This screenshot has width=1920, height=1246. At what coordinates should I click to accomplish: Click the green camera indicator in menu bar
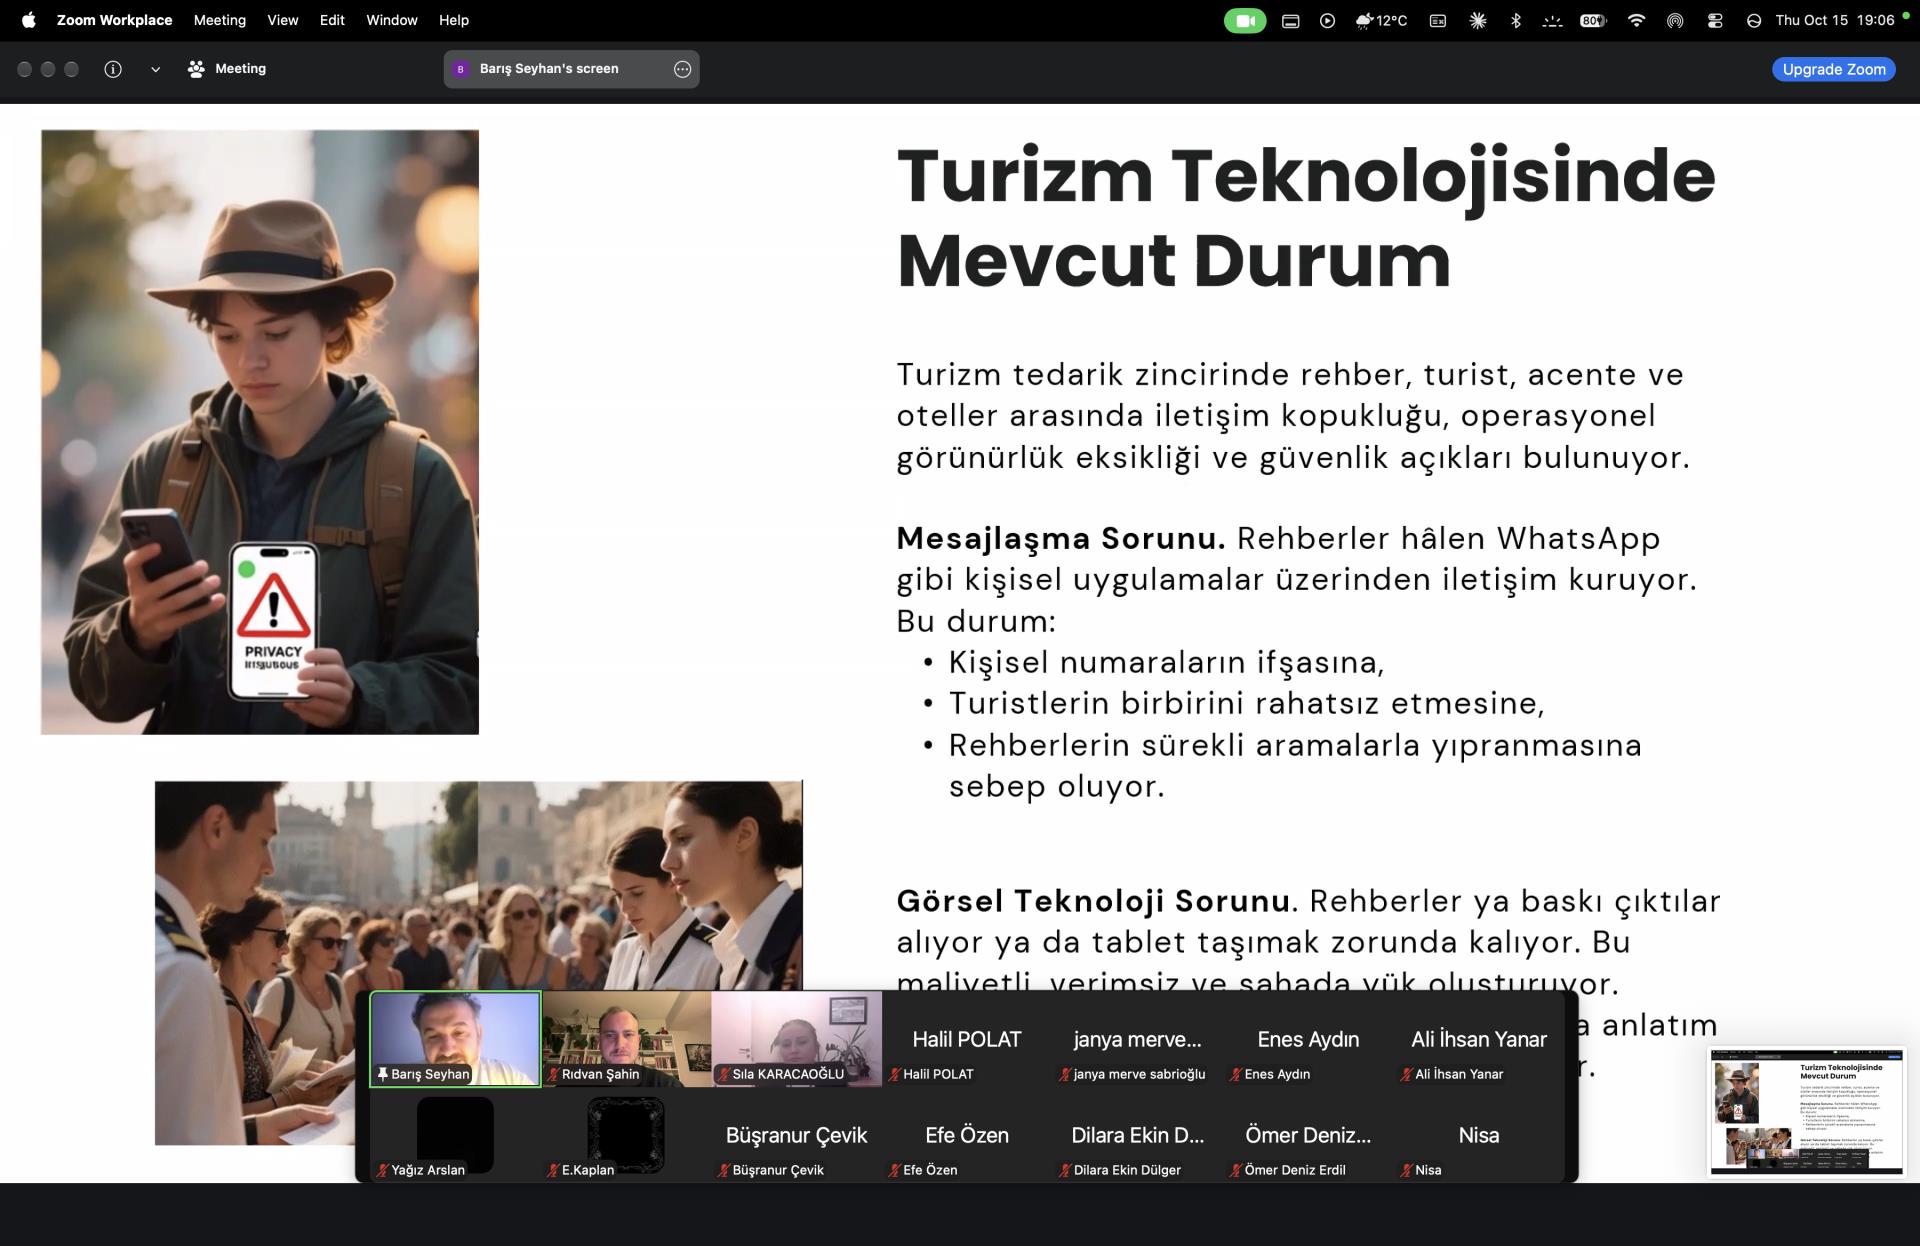tap(1245, 20)
